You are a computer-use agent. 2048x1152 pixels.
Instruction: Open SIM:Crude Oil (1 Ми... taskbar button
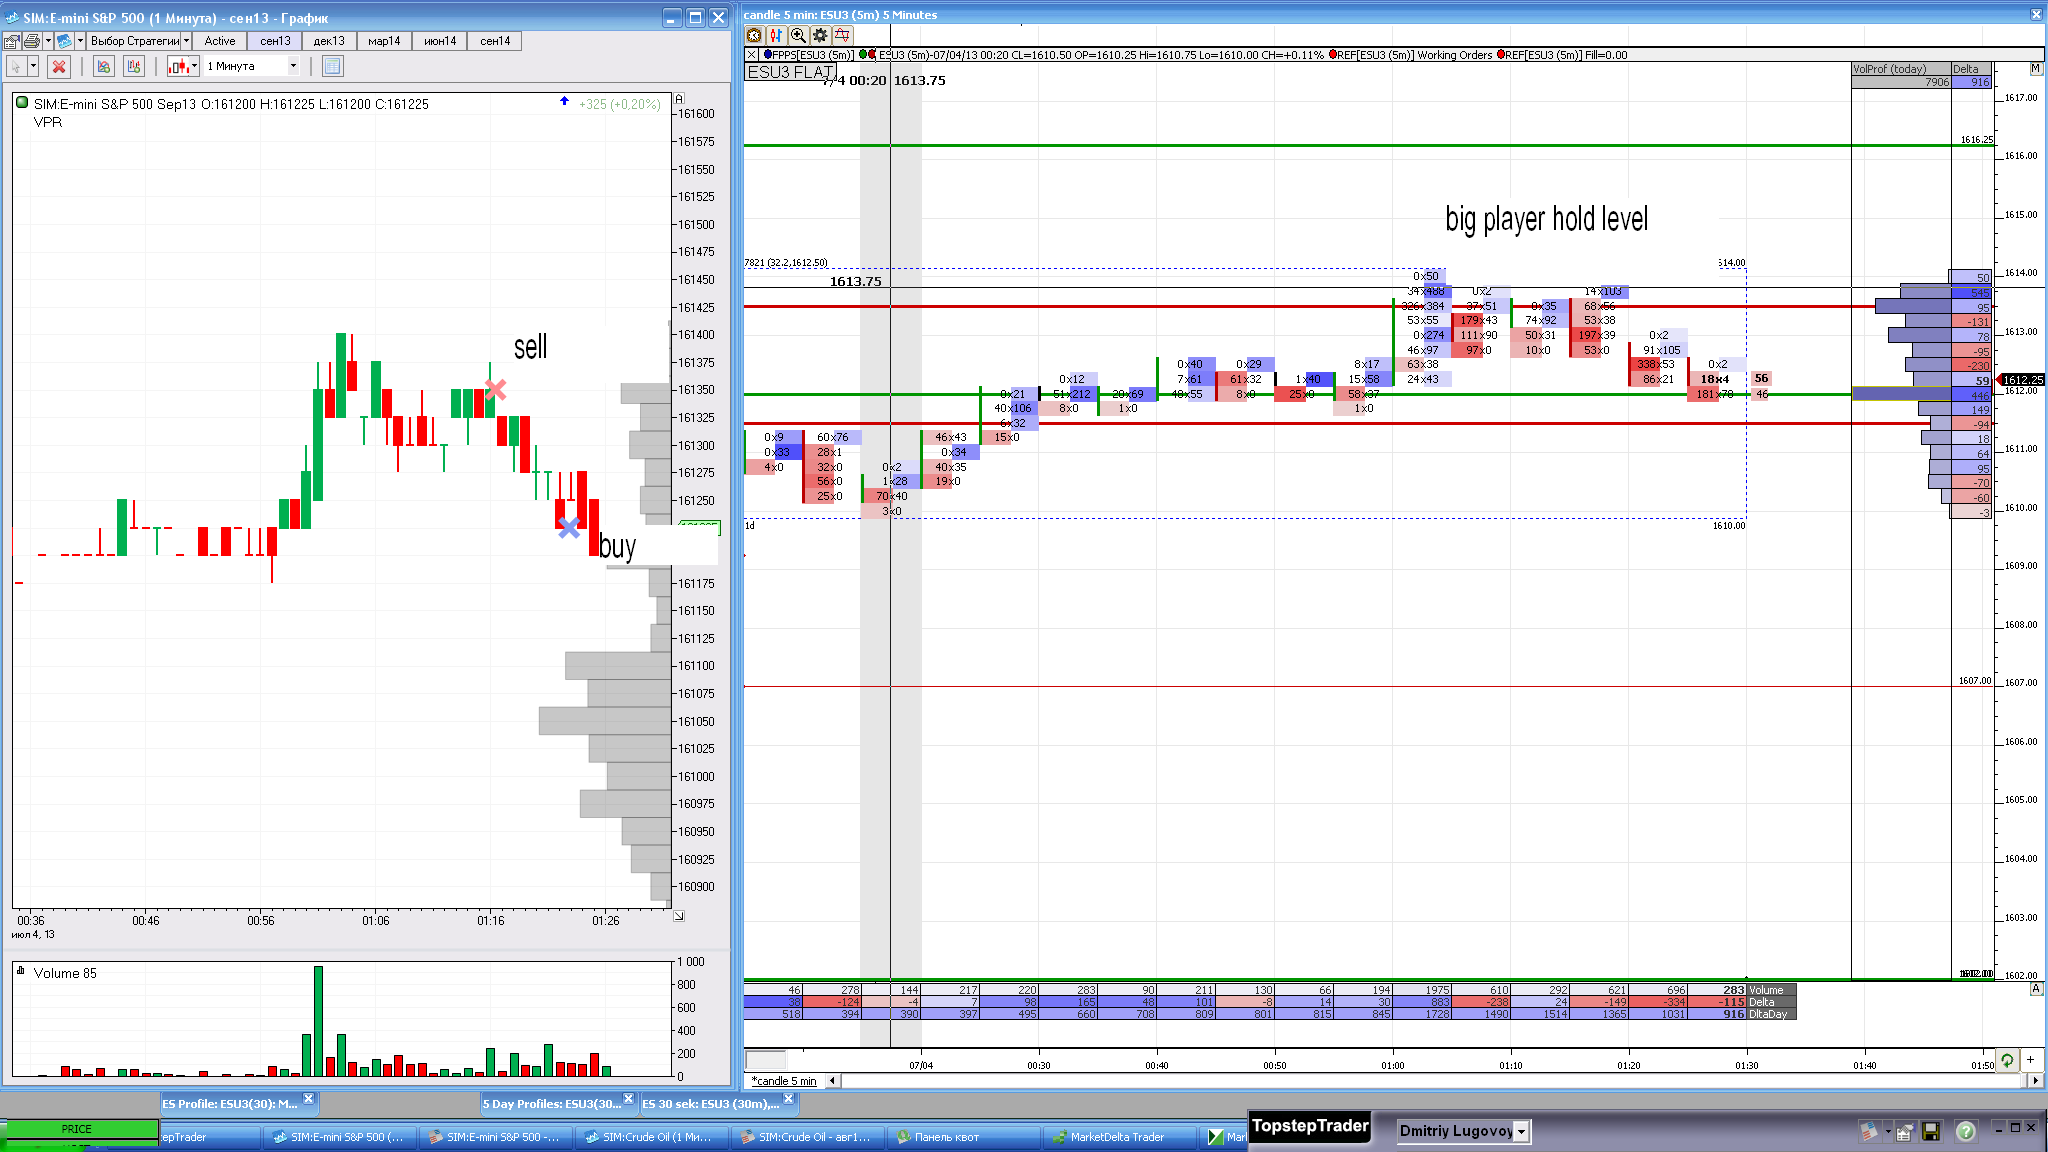[650, 1137]
